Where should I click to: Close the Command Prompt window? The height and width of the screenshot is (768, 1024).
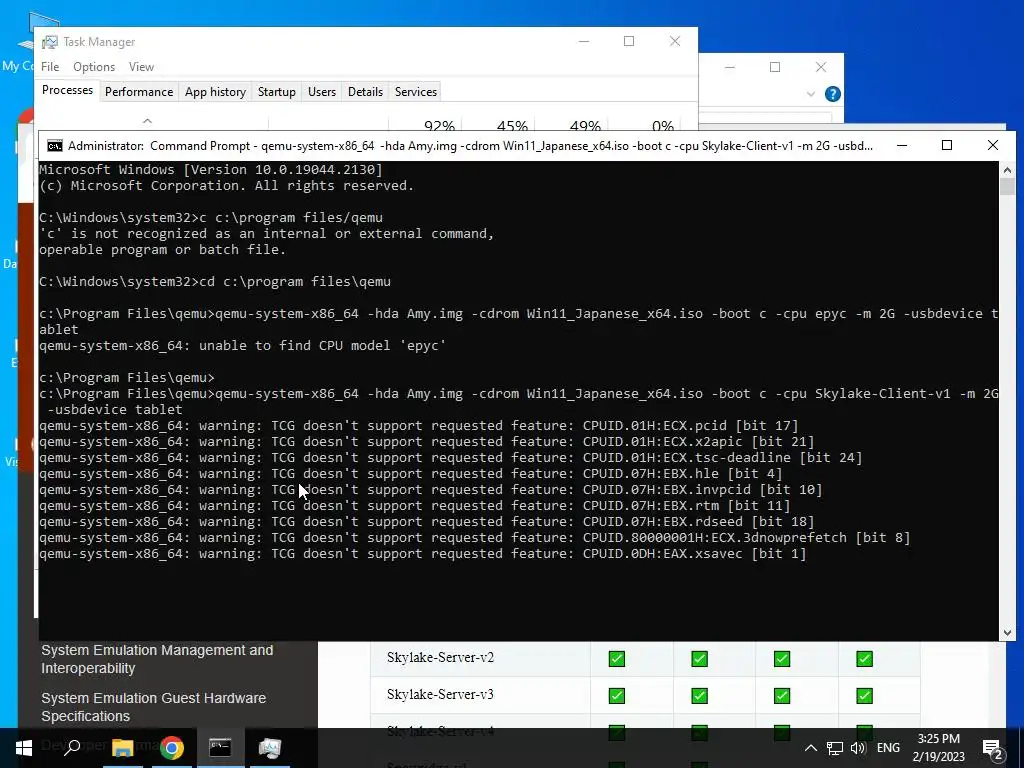pos(993,146)
